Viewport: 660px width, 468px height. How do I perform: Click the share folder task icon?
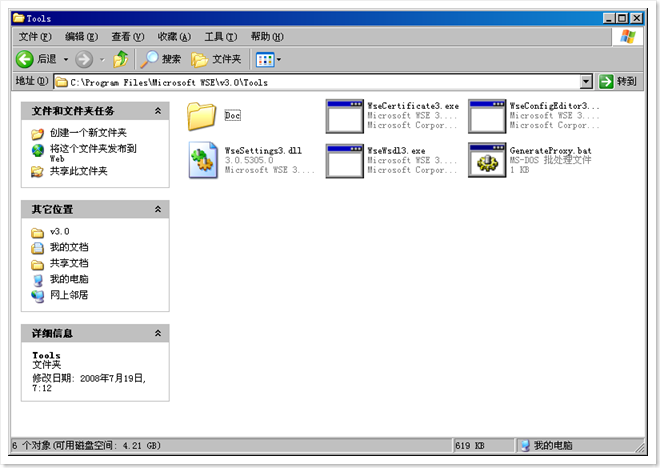(37, 172)
